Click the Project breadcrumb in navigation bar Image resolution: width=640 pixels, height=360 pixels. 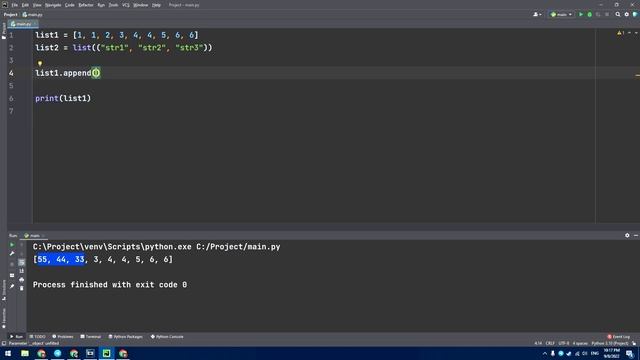point(11,15)
